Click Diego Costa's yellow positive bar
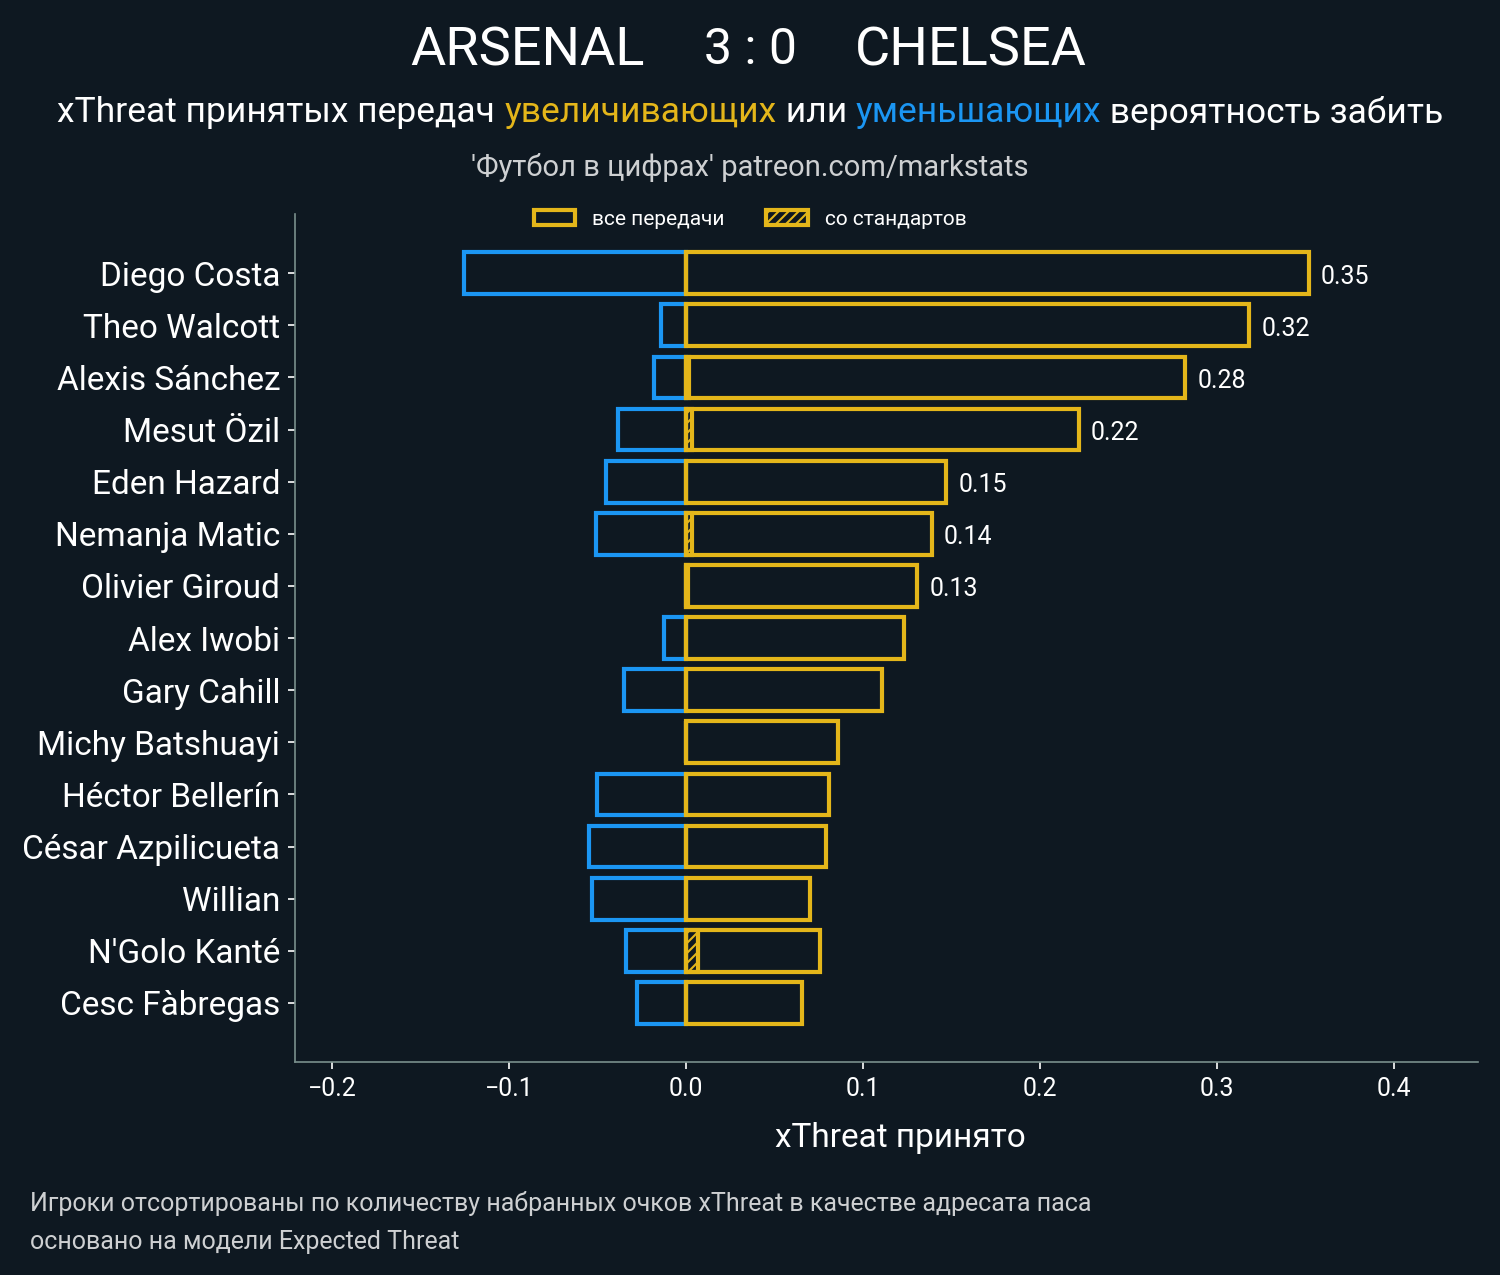The image size is (1500, 1275). point(996,273)
